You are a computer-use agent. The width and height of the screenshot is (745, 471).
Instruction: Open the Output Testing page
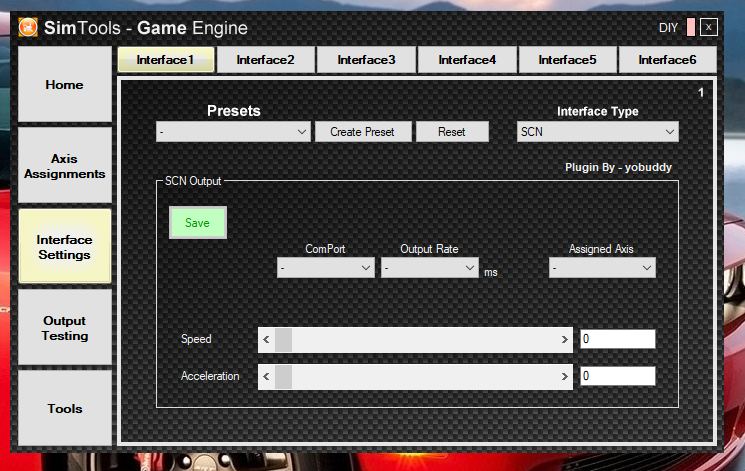[65, 327]
